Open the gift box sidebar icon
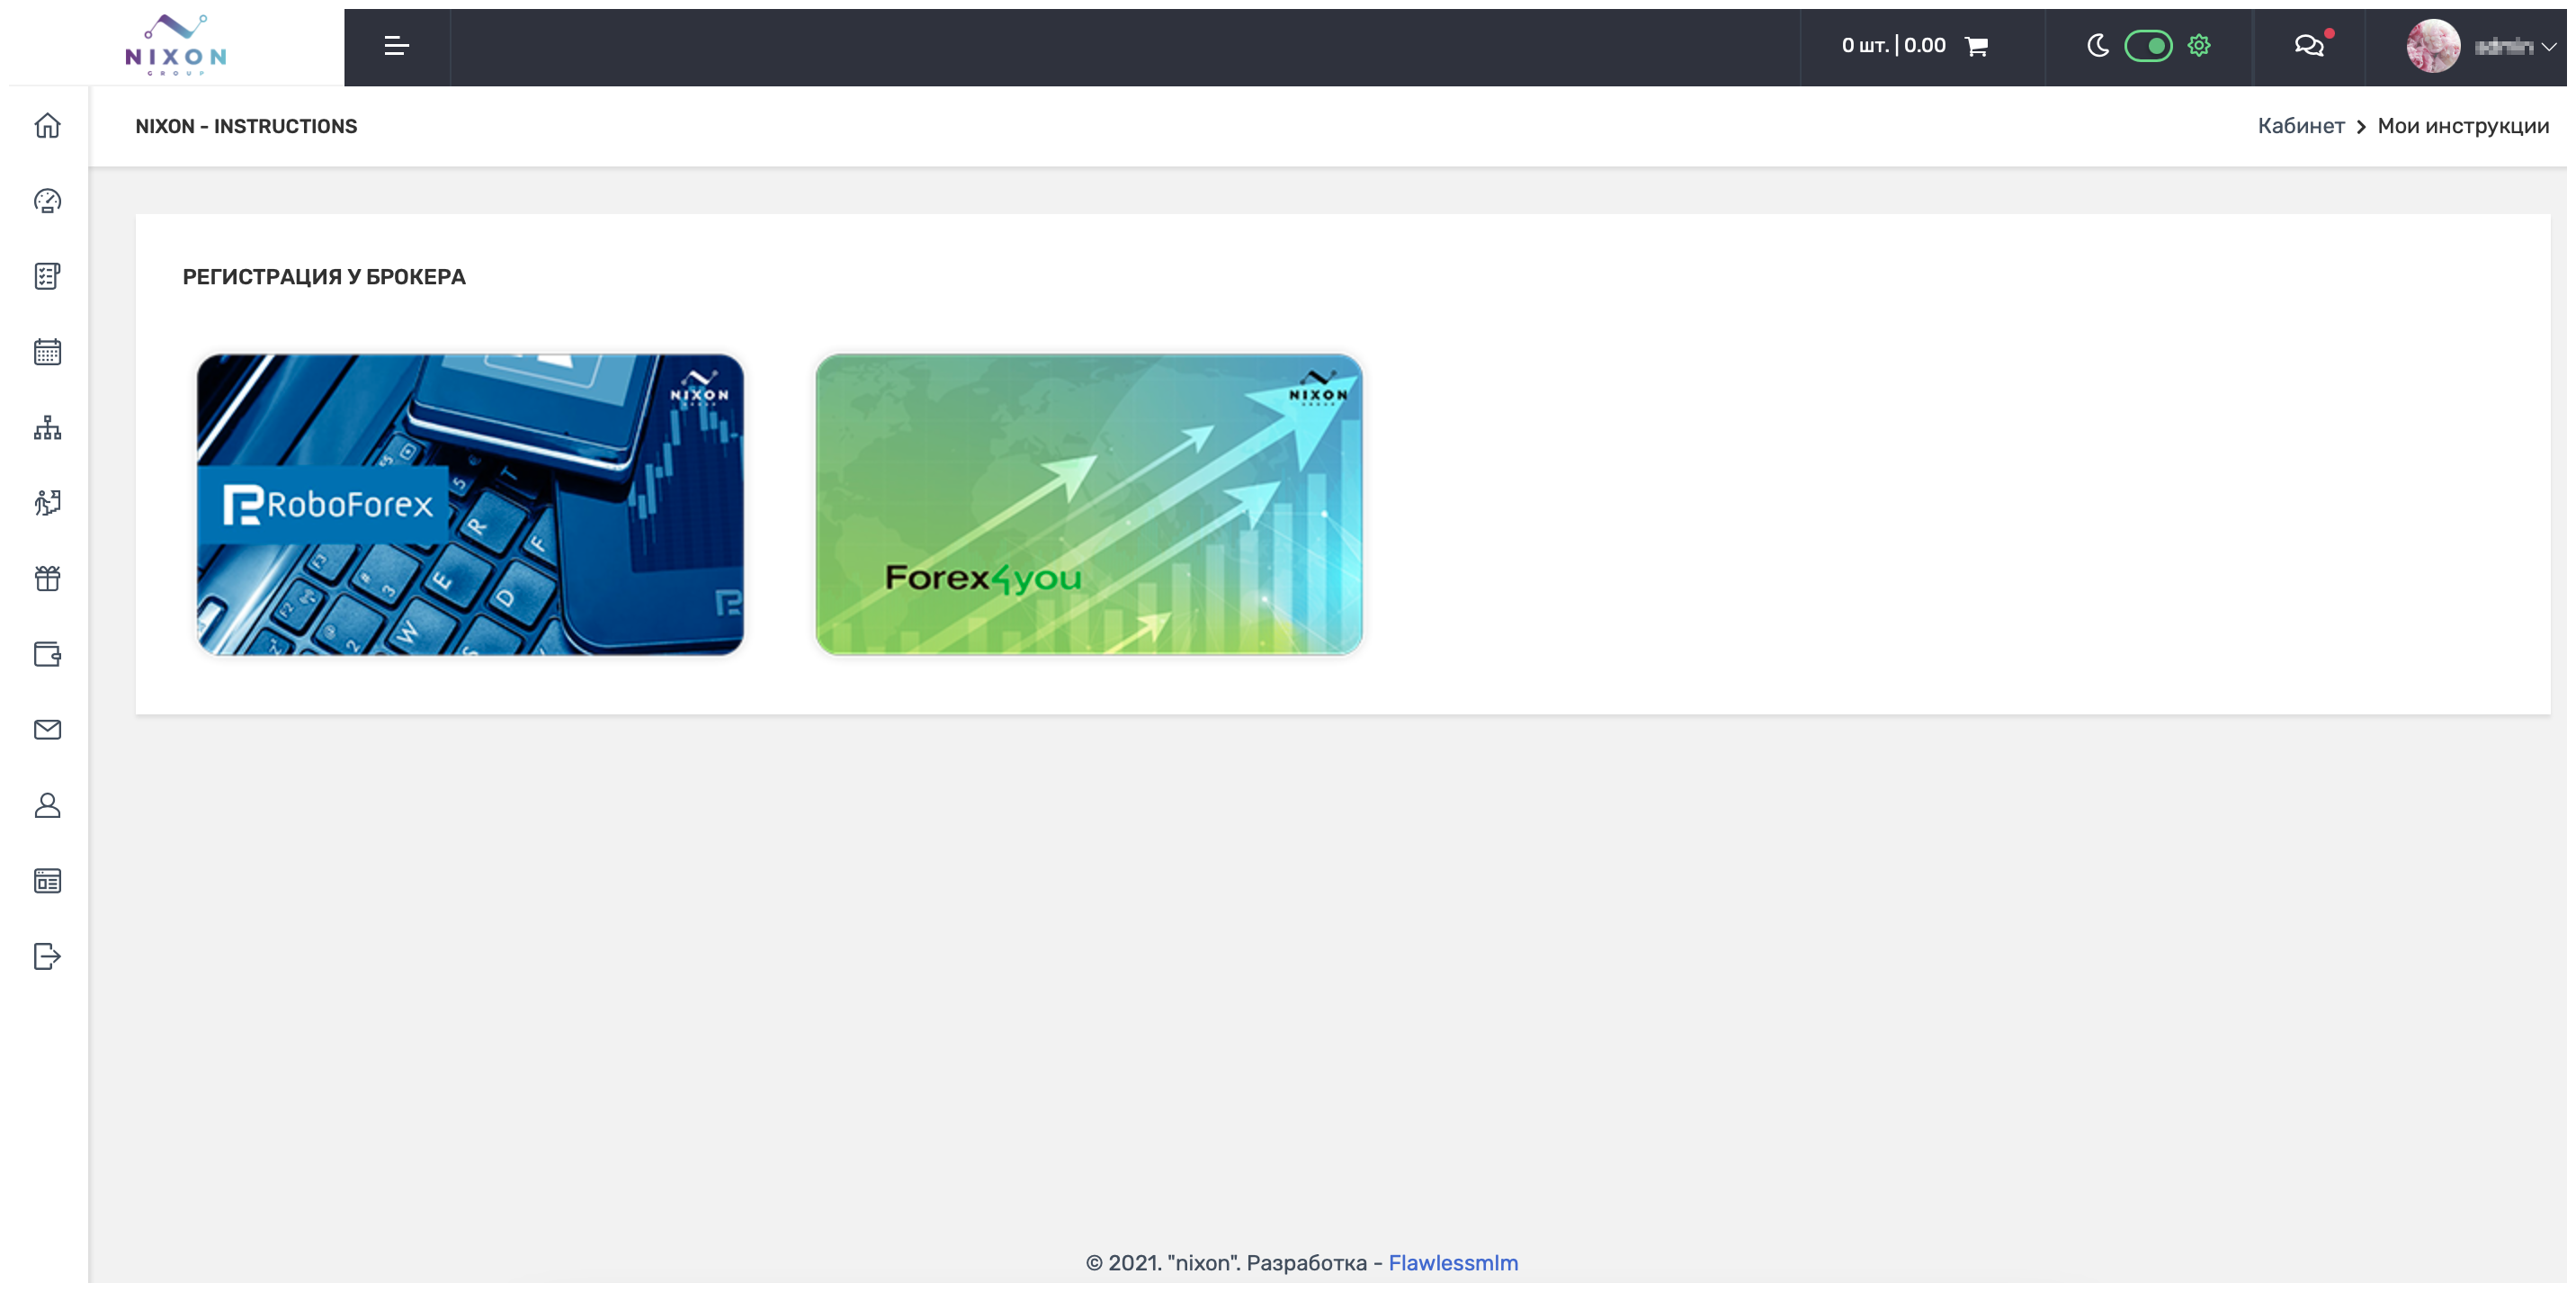Viewport: 2576px width, 1292px height. point(47,578)
